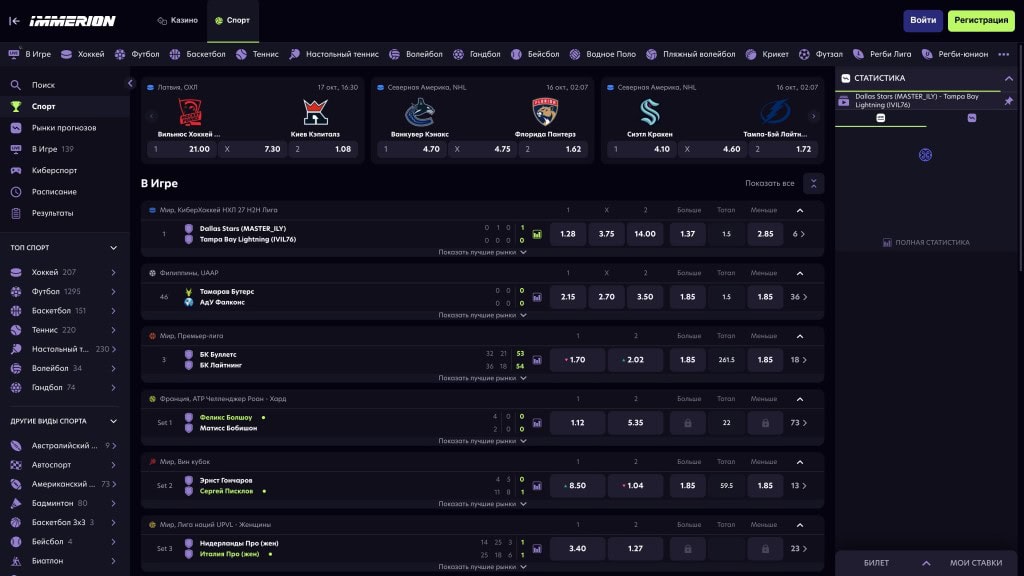Viewport: 1024px width, 576px height.
Task: Collapse the Статистика panel
Action: tap(1009, 78)
